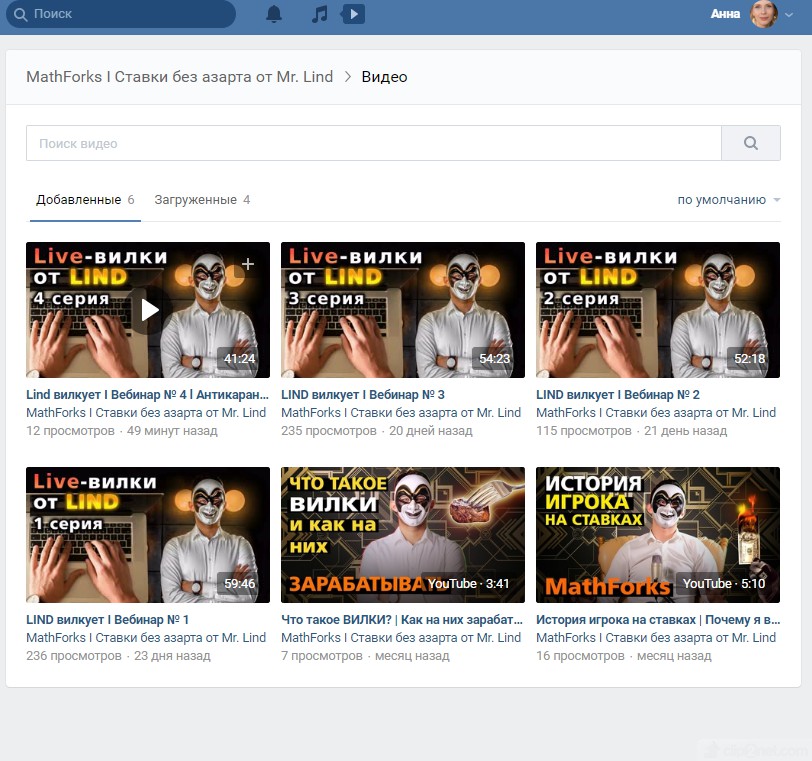
Task: Open the notifications bell icon
Action: (x=273, y=14)
